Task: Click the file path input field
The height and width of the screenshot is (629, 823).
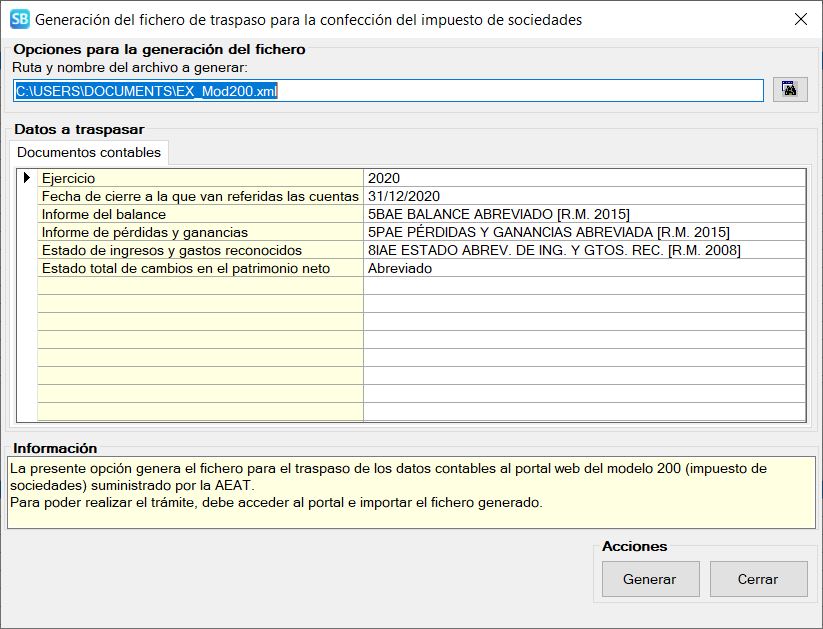Action: [x=388, y=91]
